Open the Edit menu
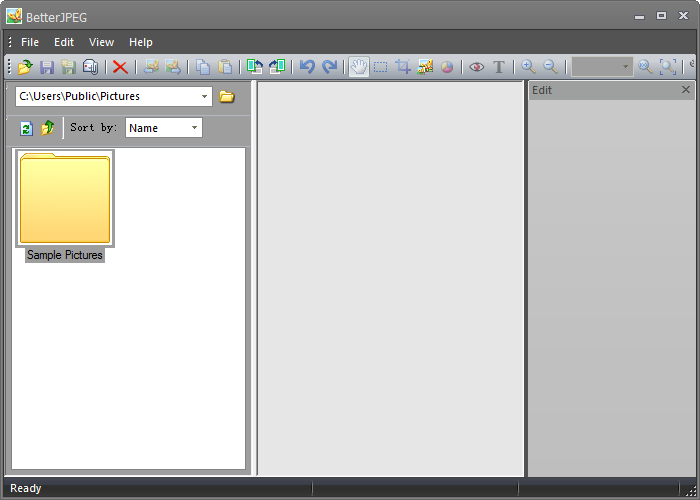 [x=64, y=42]
